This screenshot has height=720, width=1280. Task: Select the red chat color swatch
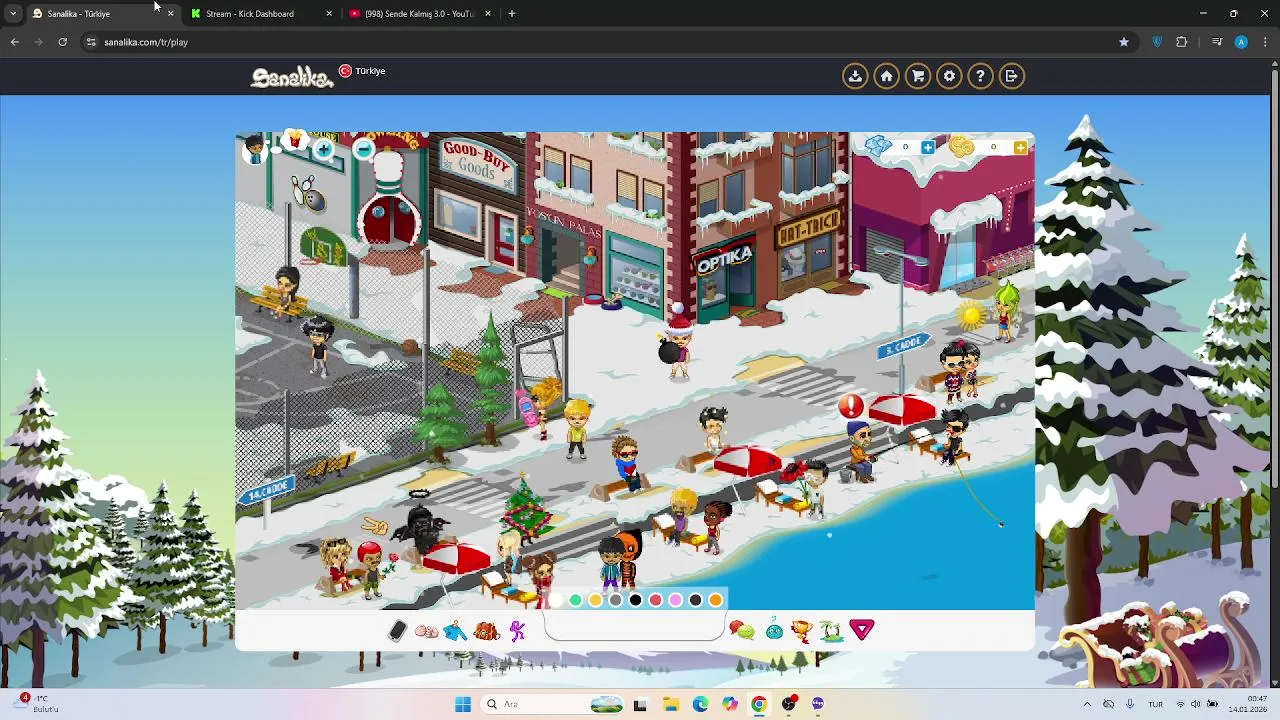pos(656,600)
